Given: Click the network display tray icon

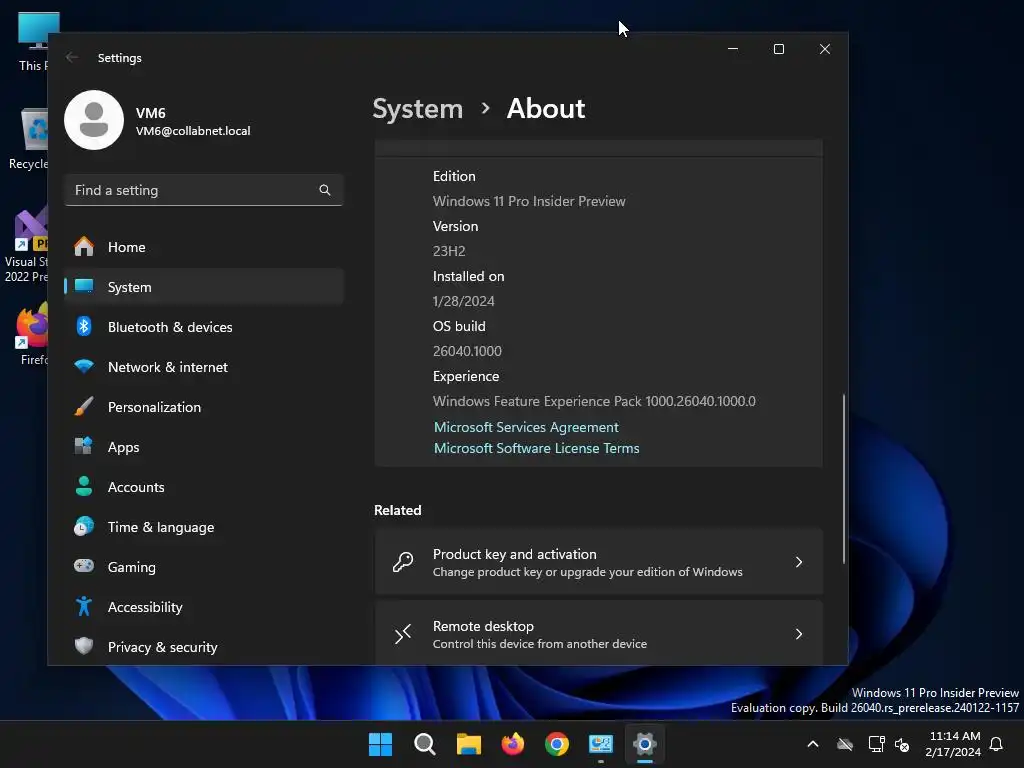Looking at the screenshot, I should (876, 744).
